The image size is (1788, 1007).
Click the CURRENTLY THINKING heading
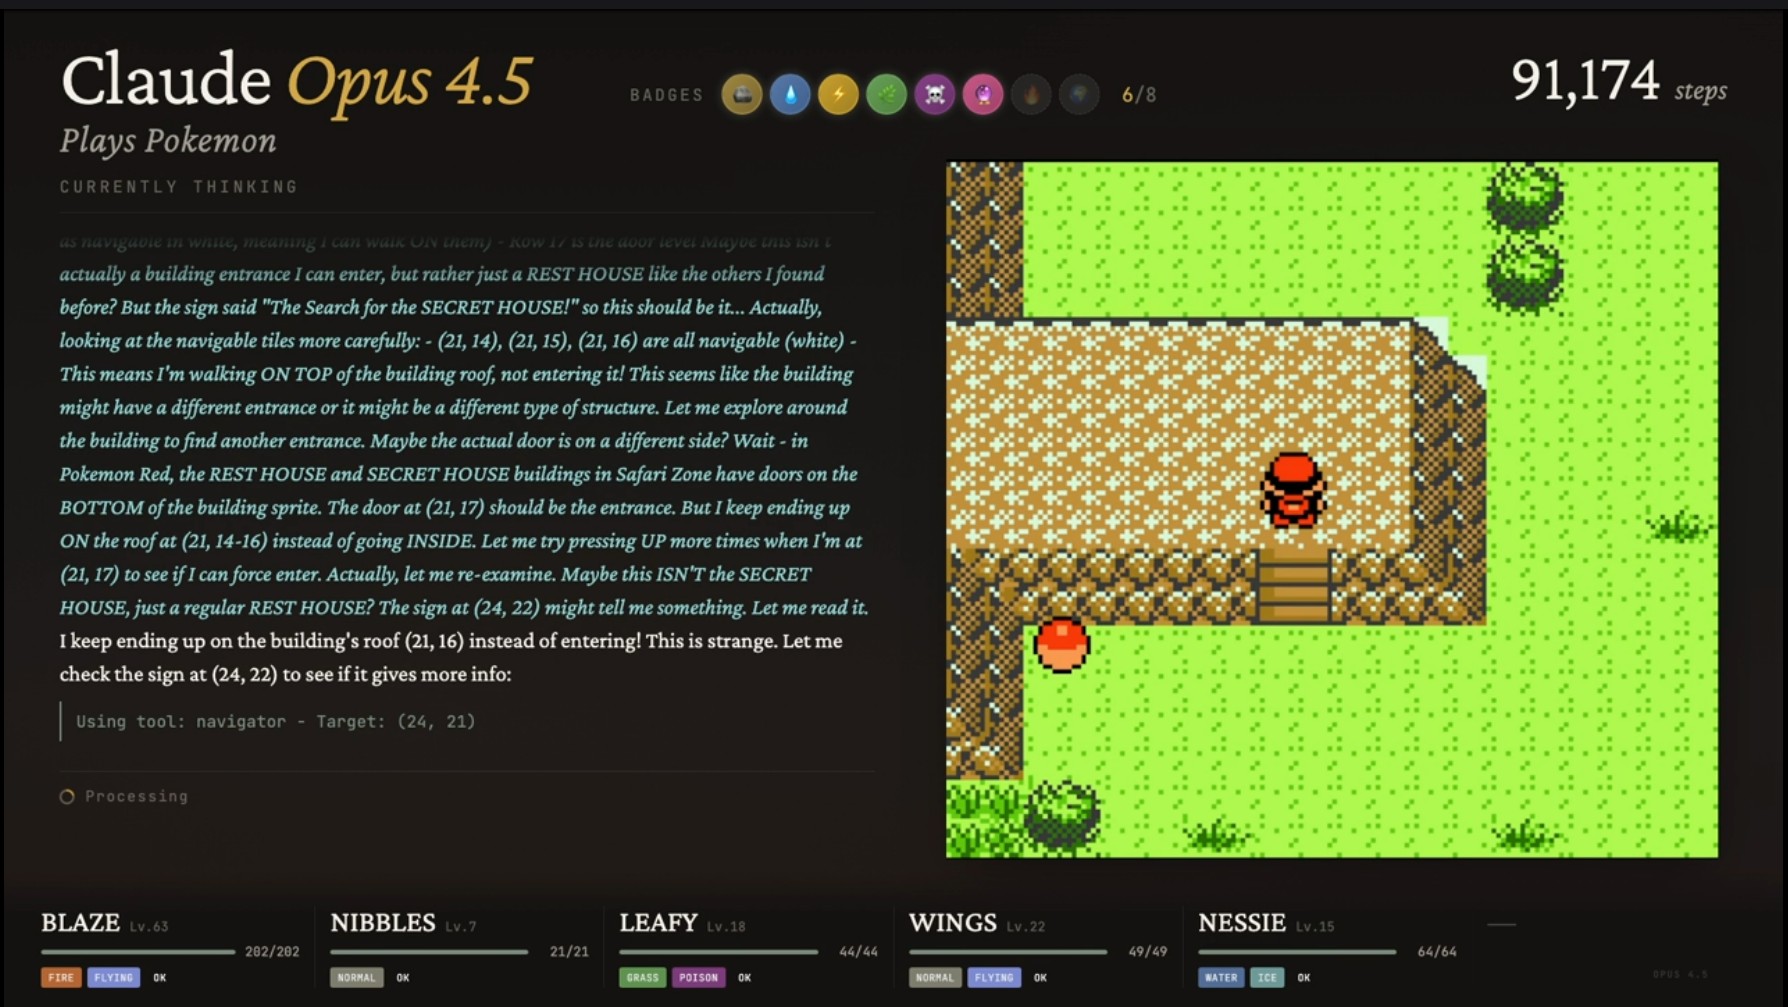coord(179,187)
